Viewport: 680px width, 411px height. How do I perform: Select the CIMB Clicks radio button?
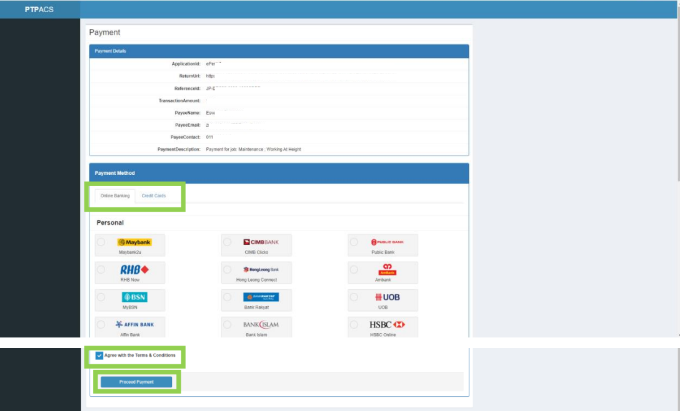(x=227, y=242)
